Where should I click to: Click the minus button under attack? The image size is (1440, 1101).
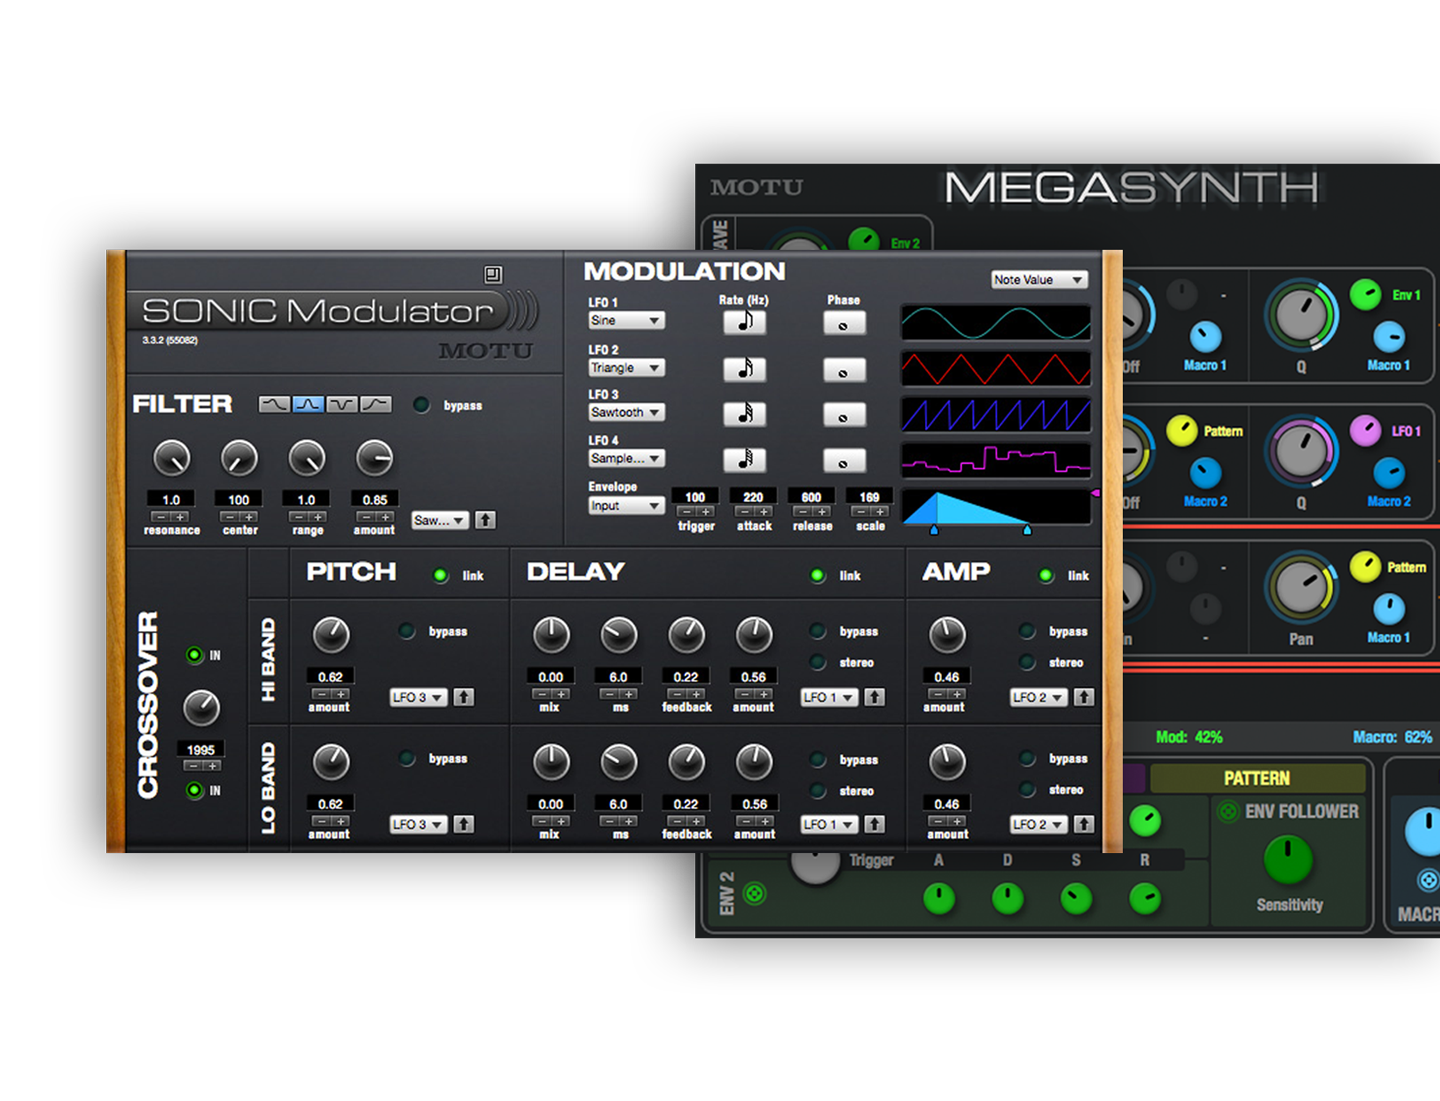click(745, 511)
